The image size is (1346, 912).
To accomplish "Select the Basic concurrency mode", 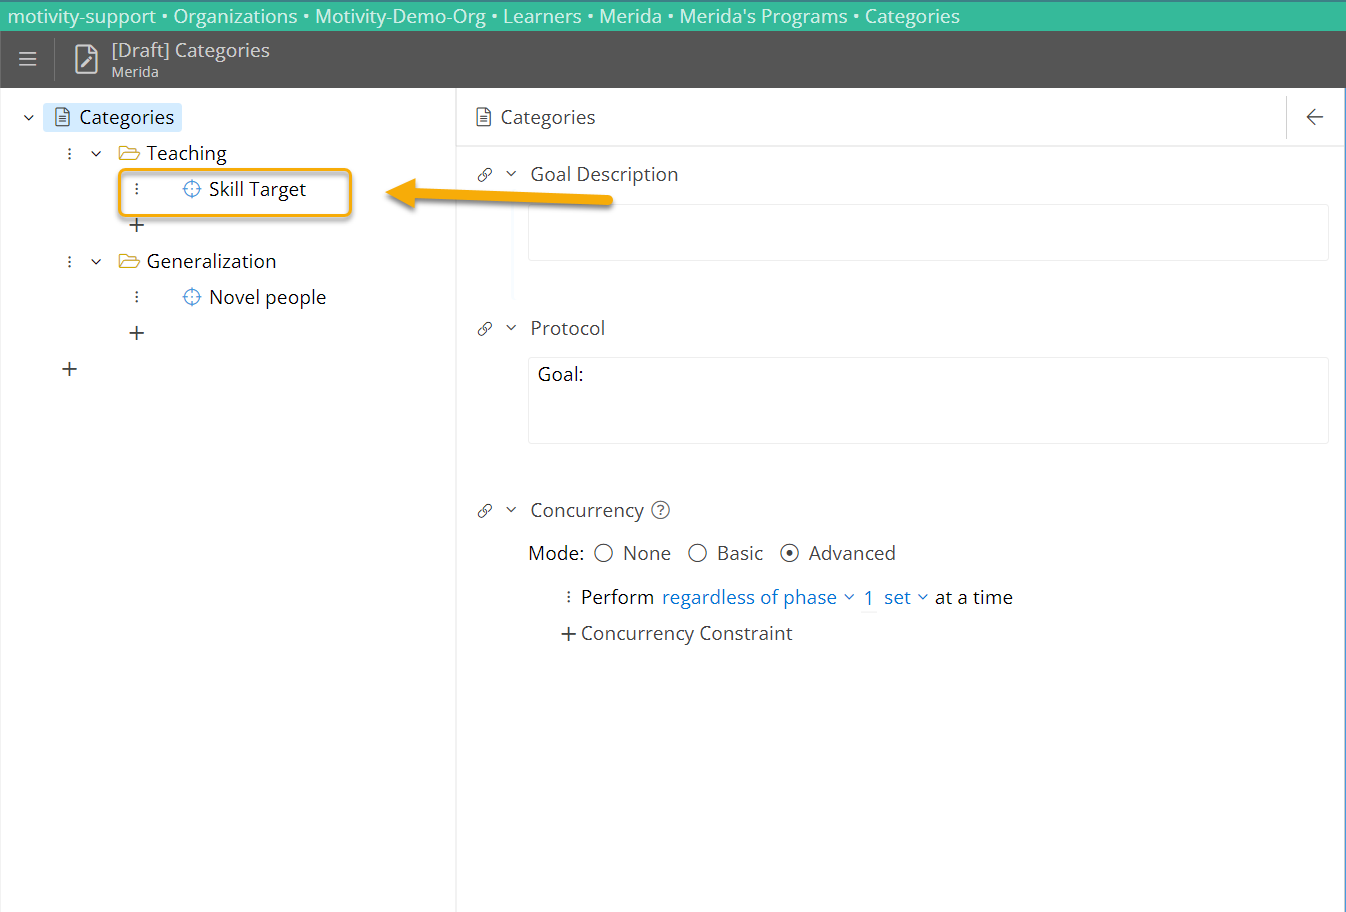I will (697, 552).
